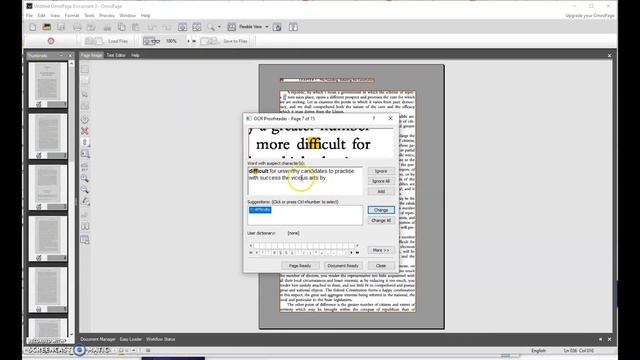Image resolution: width=640 pixels, height=360 pixels.
Task: Click the Change All button
Action: pos(381,220)
